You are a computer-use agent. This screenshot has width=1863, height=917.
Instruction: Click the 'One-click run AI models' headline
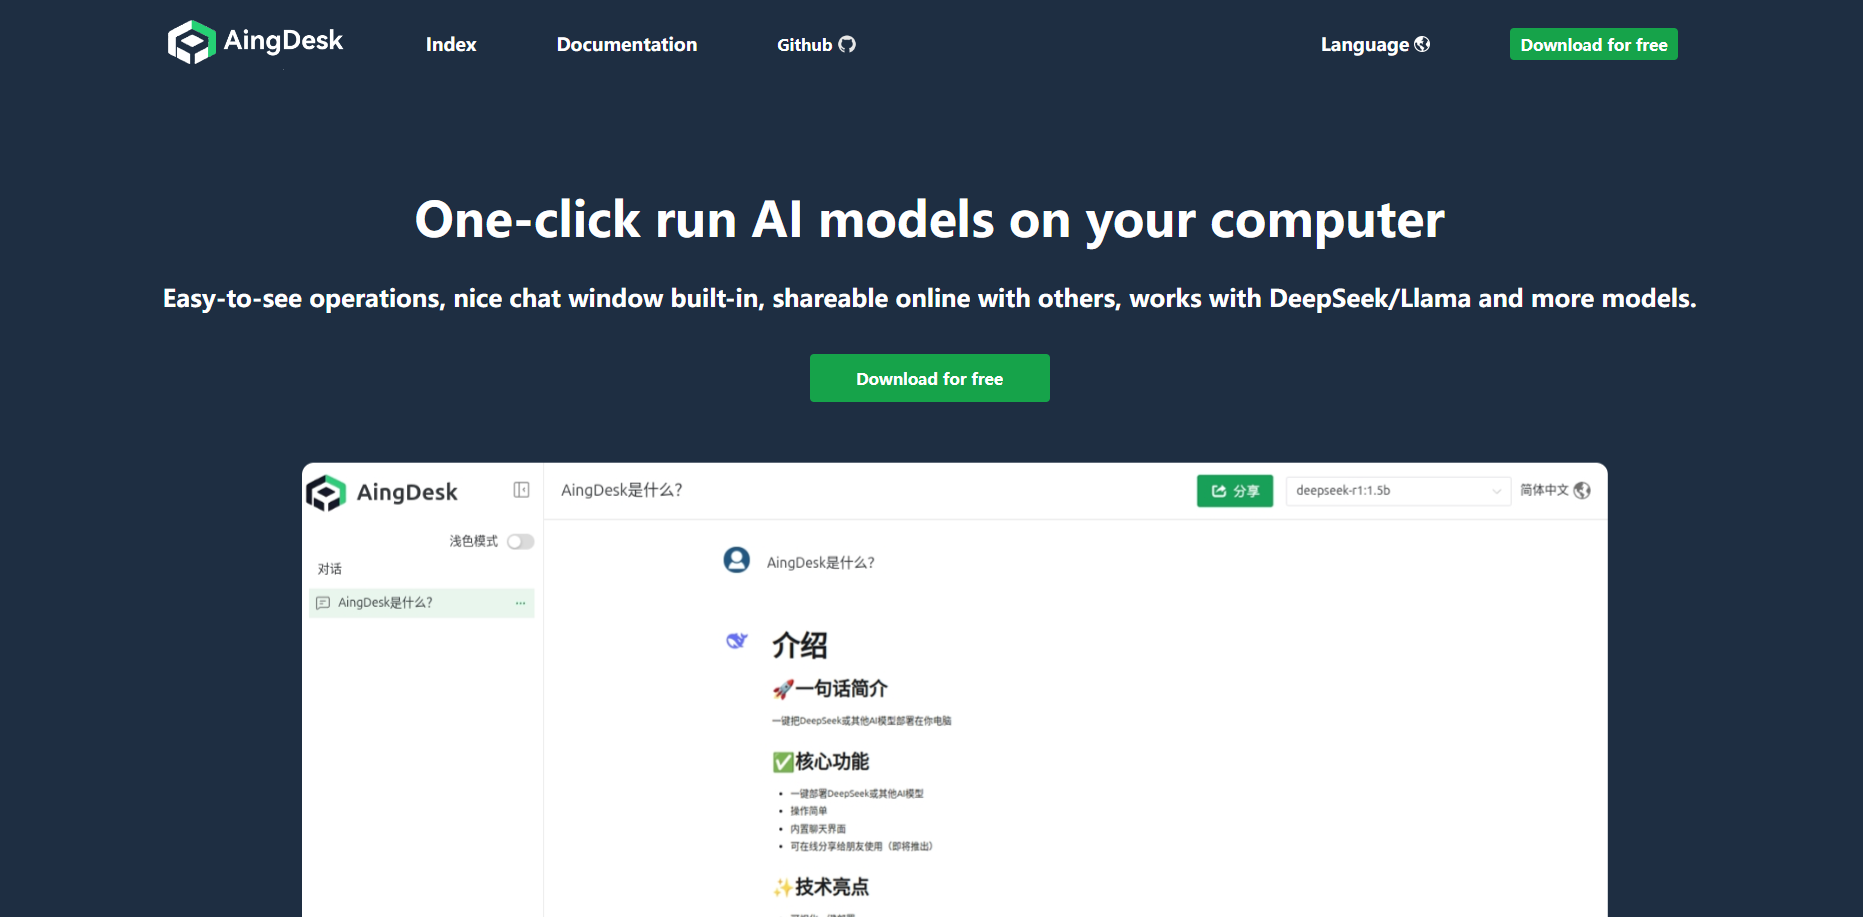pyautogui.click(x=930, y=220)
